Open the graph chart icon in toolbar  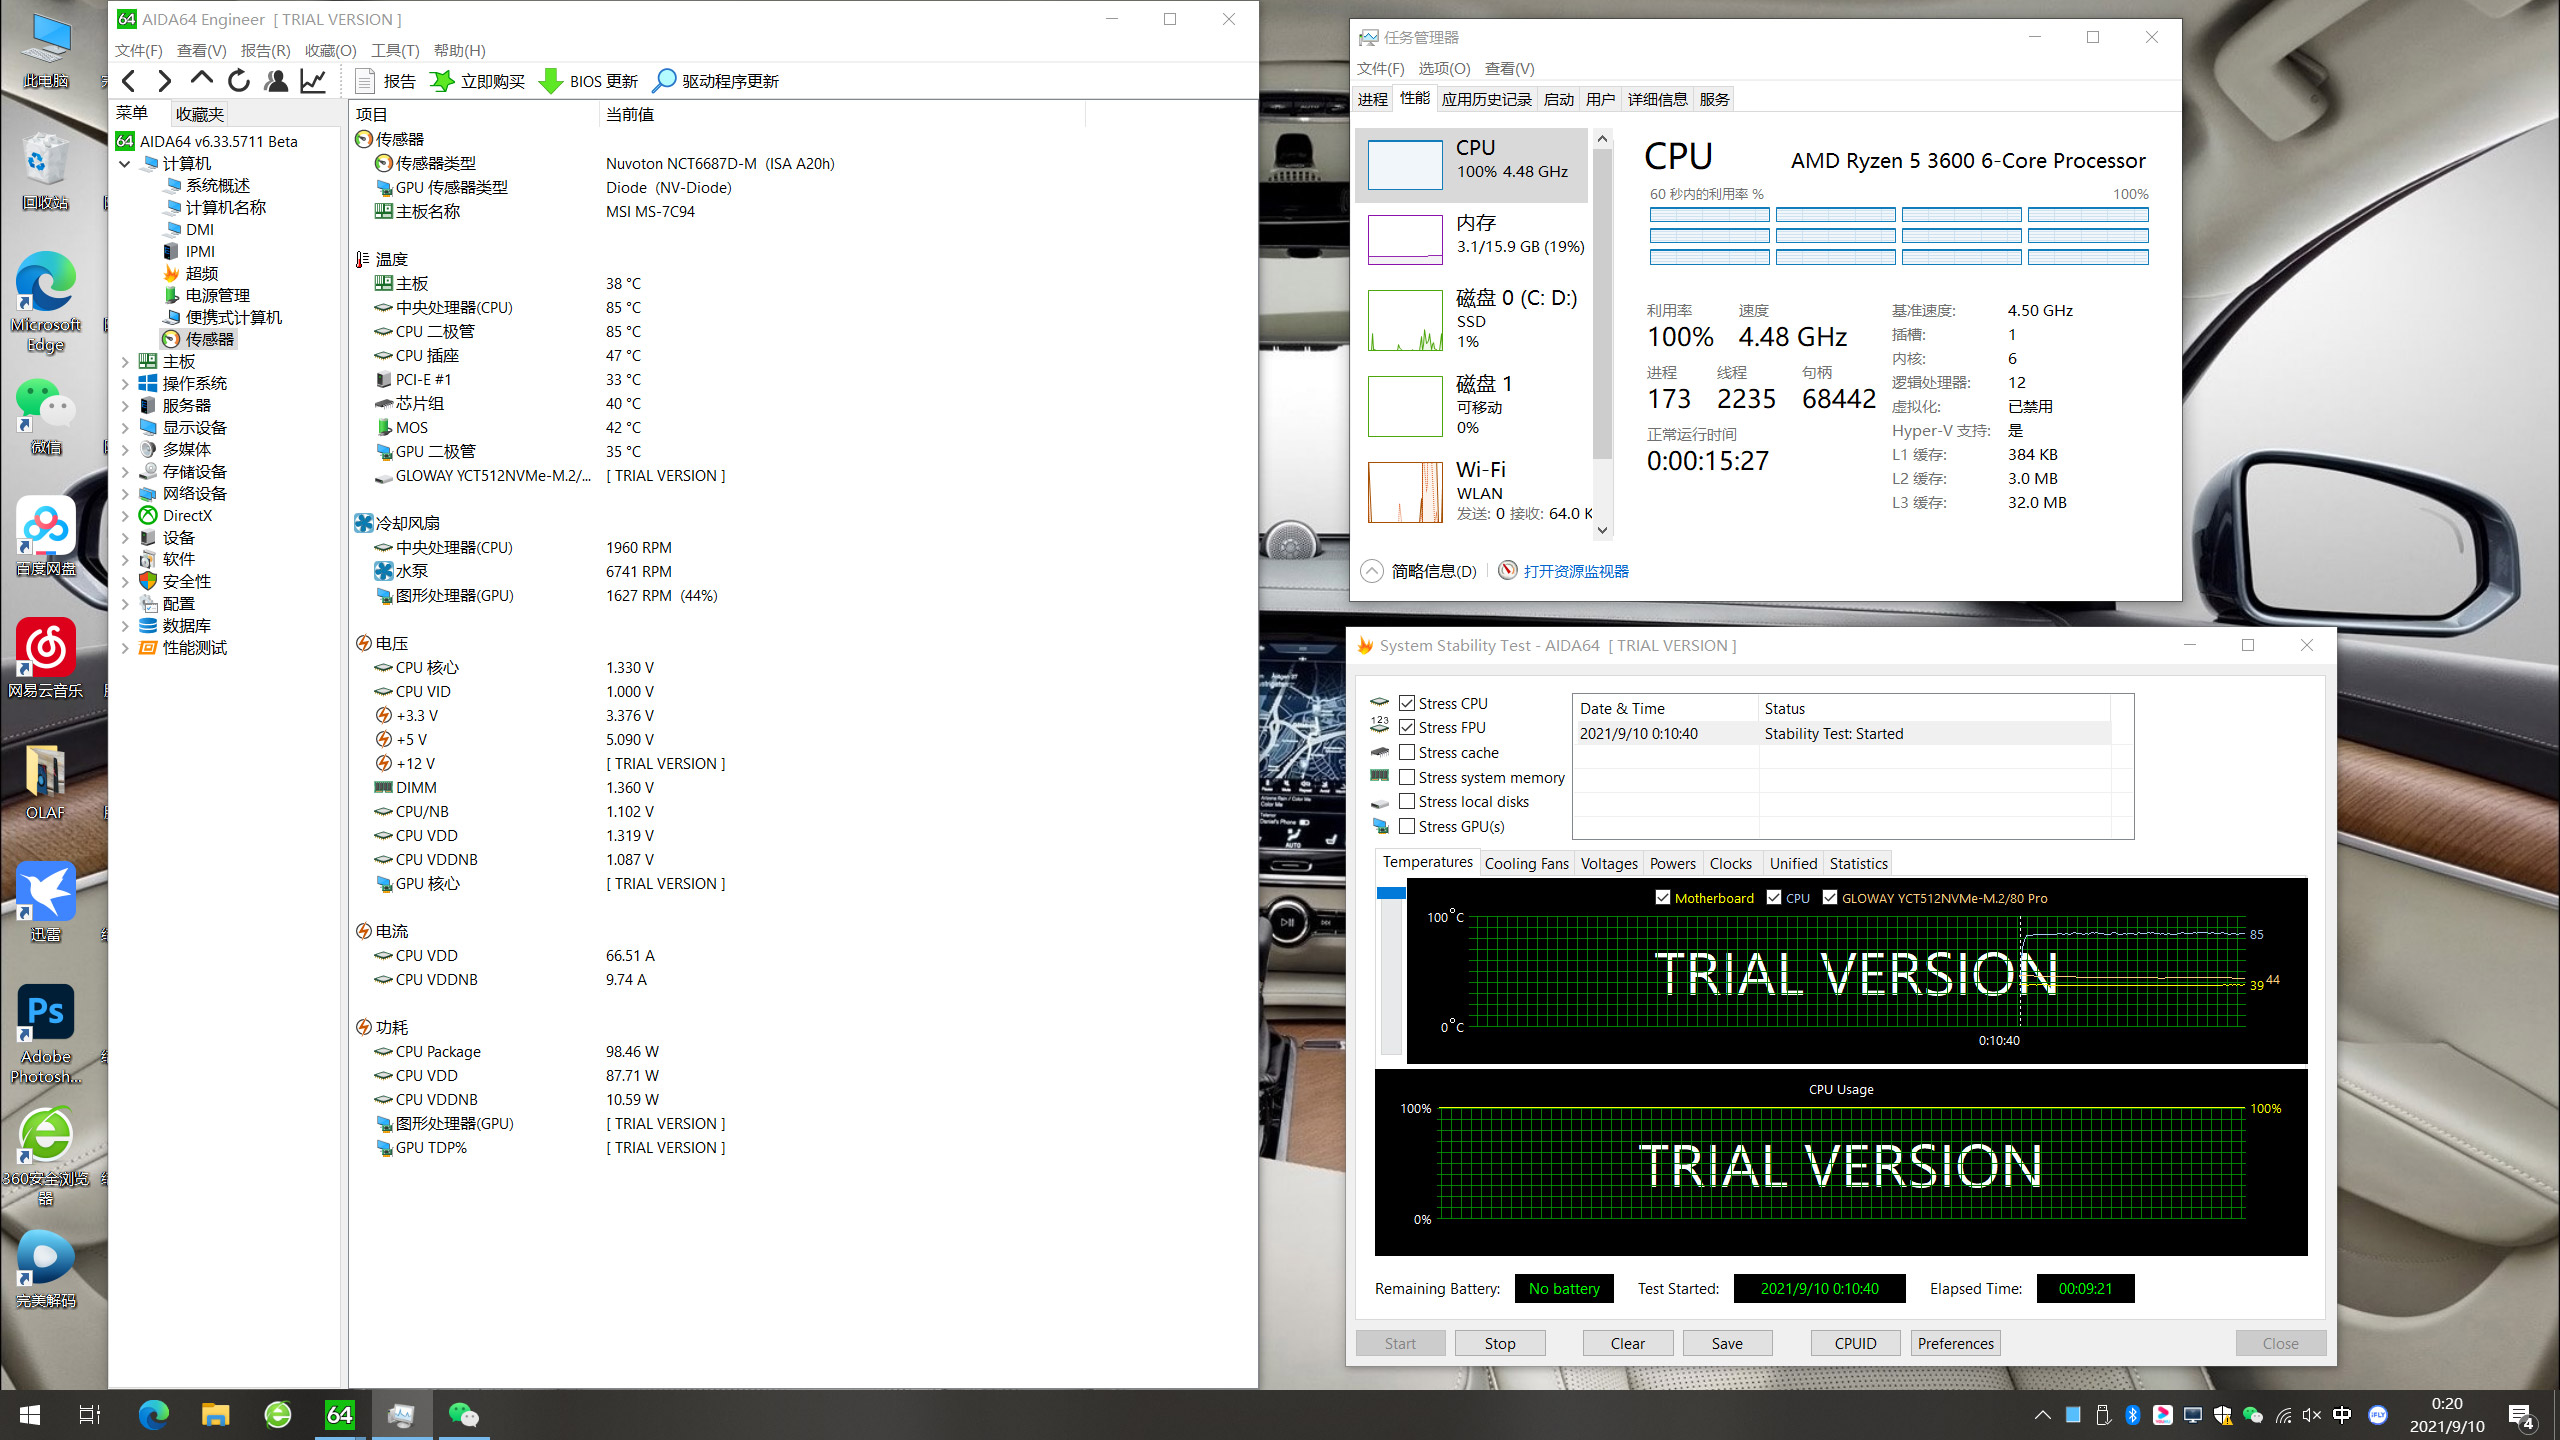point(313,81)
